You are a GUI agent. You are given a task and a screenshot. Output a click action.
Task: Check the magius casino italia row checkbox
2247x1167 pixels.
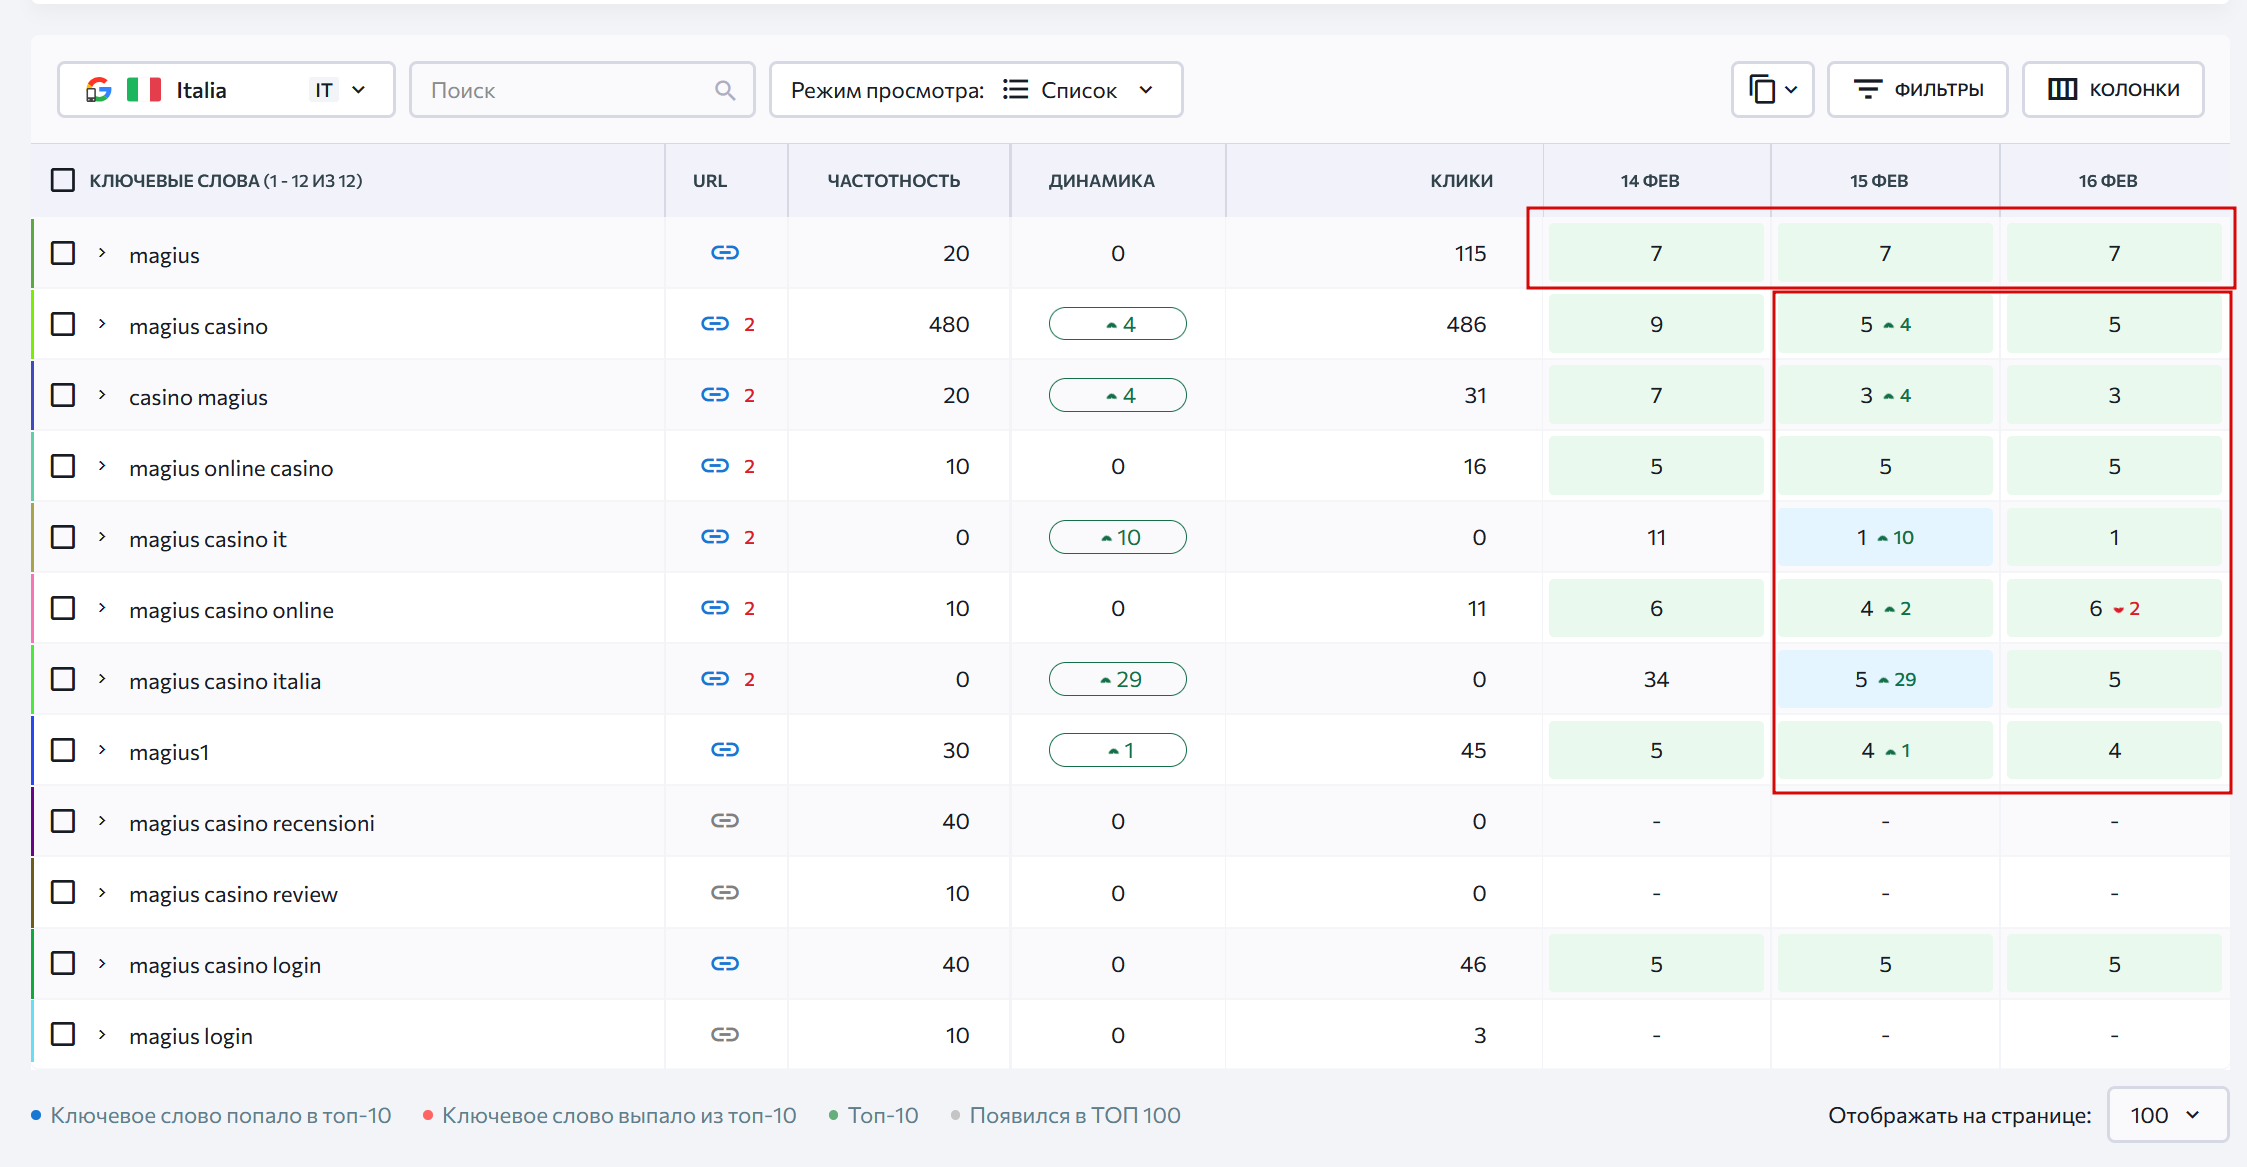coord(63,679)
